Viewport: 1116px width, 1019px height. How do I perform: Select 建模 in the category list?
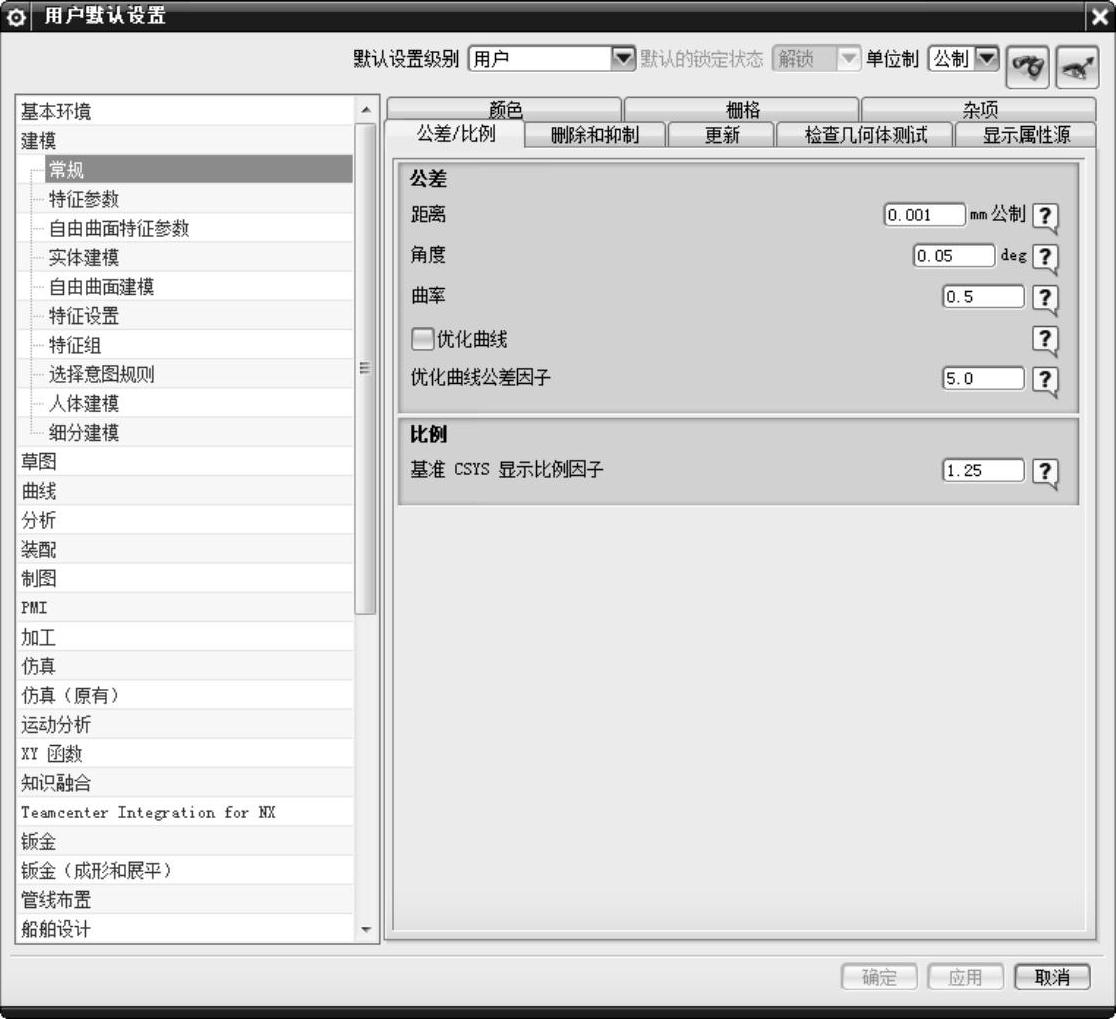184,140
